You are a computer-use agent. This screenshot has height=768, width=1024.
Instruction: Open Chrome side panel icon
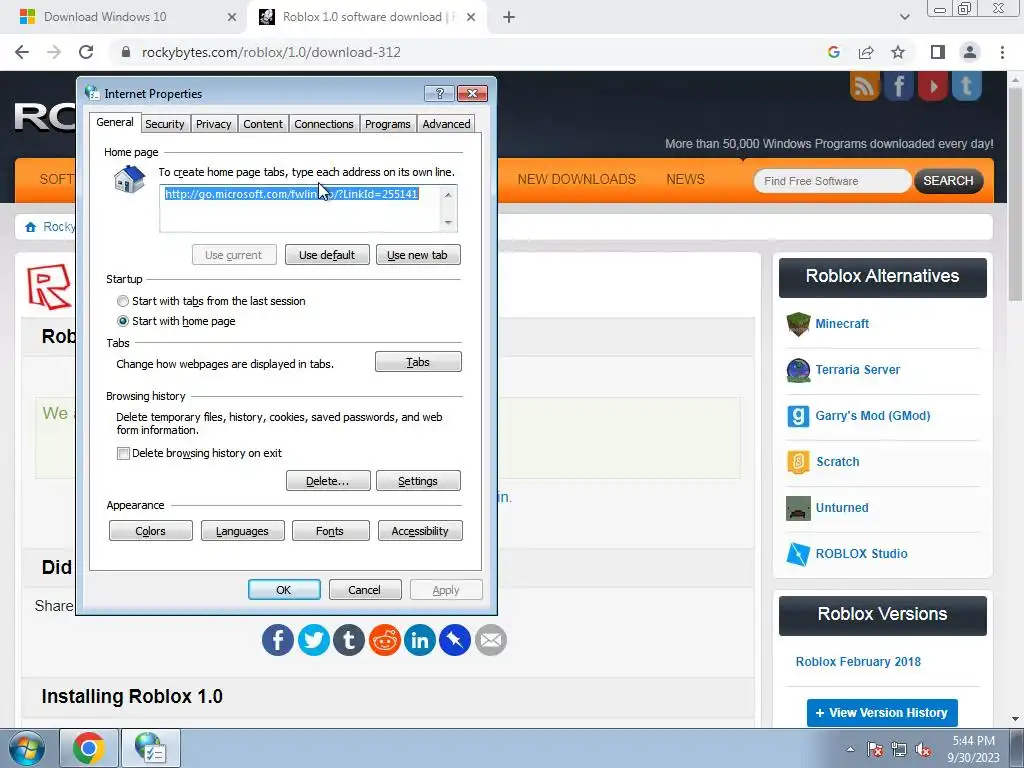coord(938,52)
